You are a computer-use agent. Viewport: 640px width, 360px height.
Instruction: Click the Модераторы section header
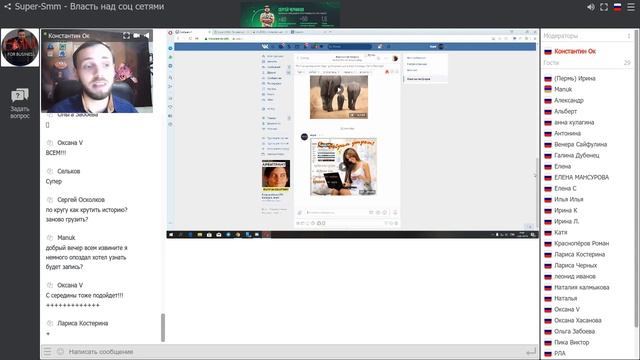click(561, 36)
